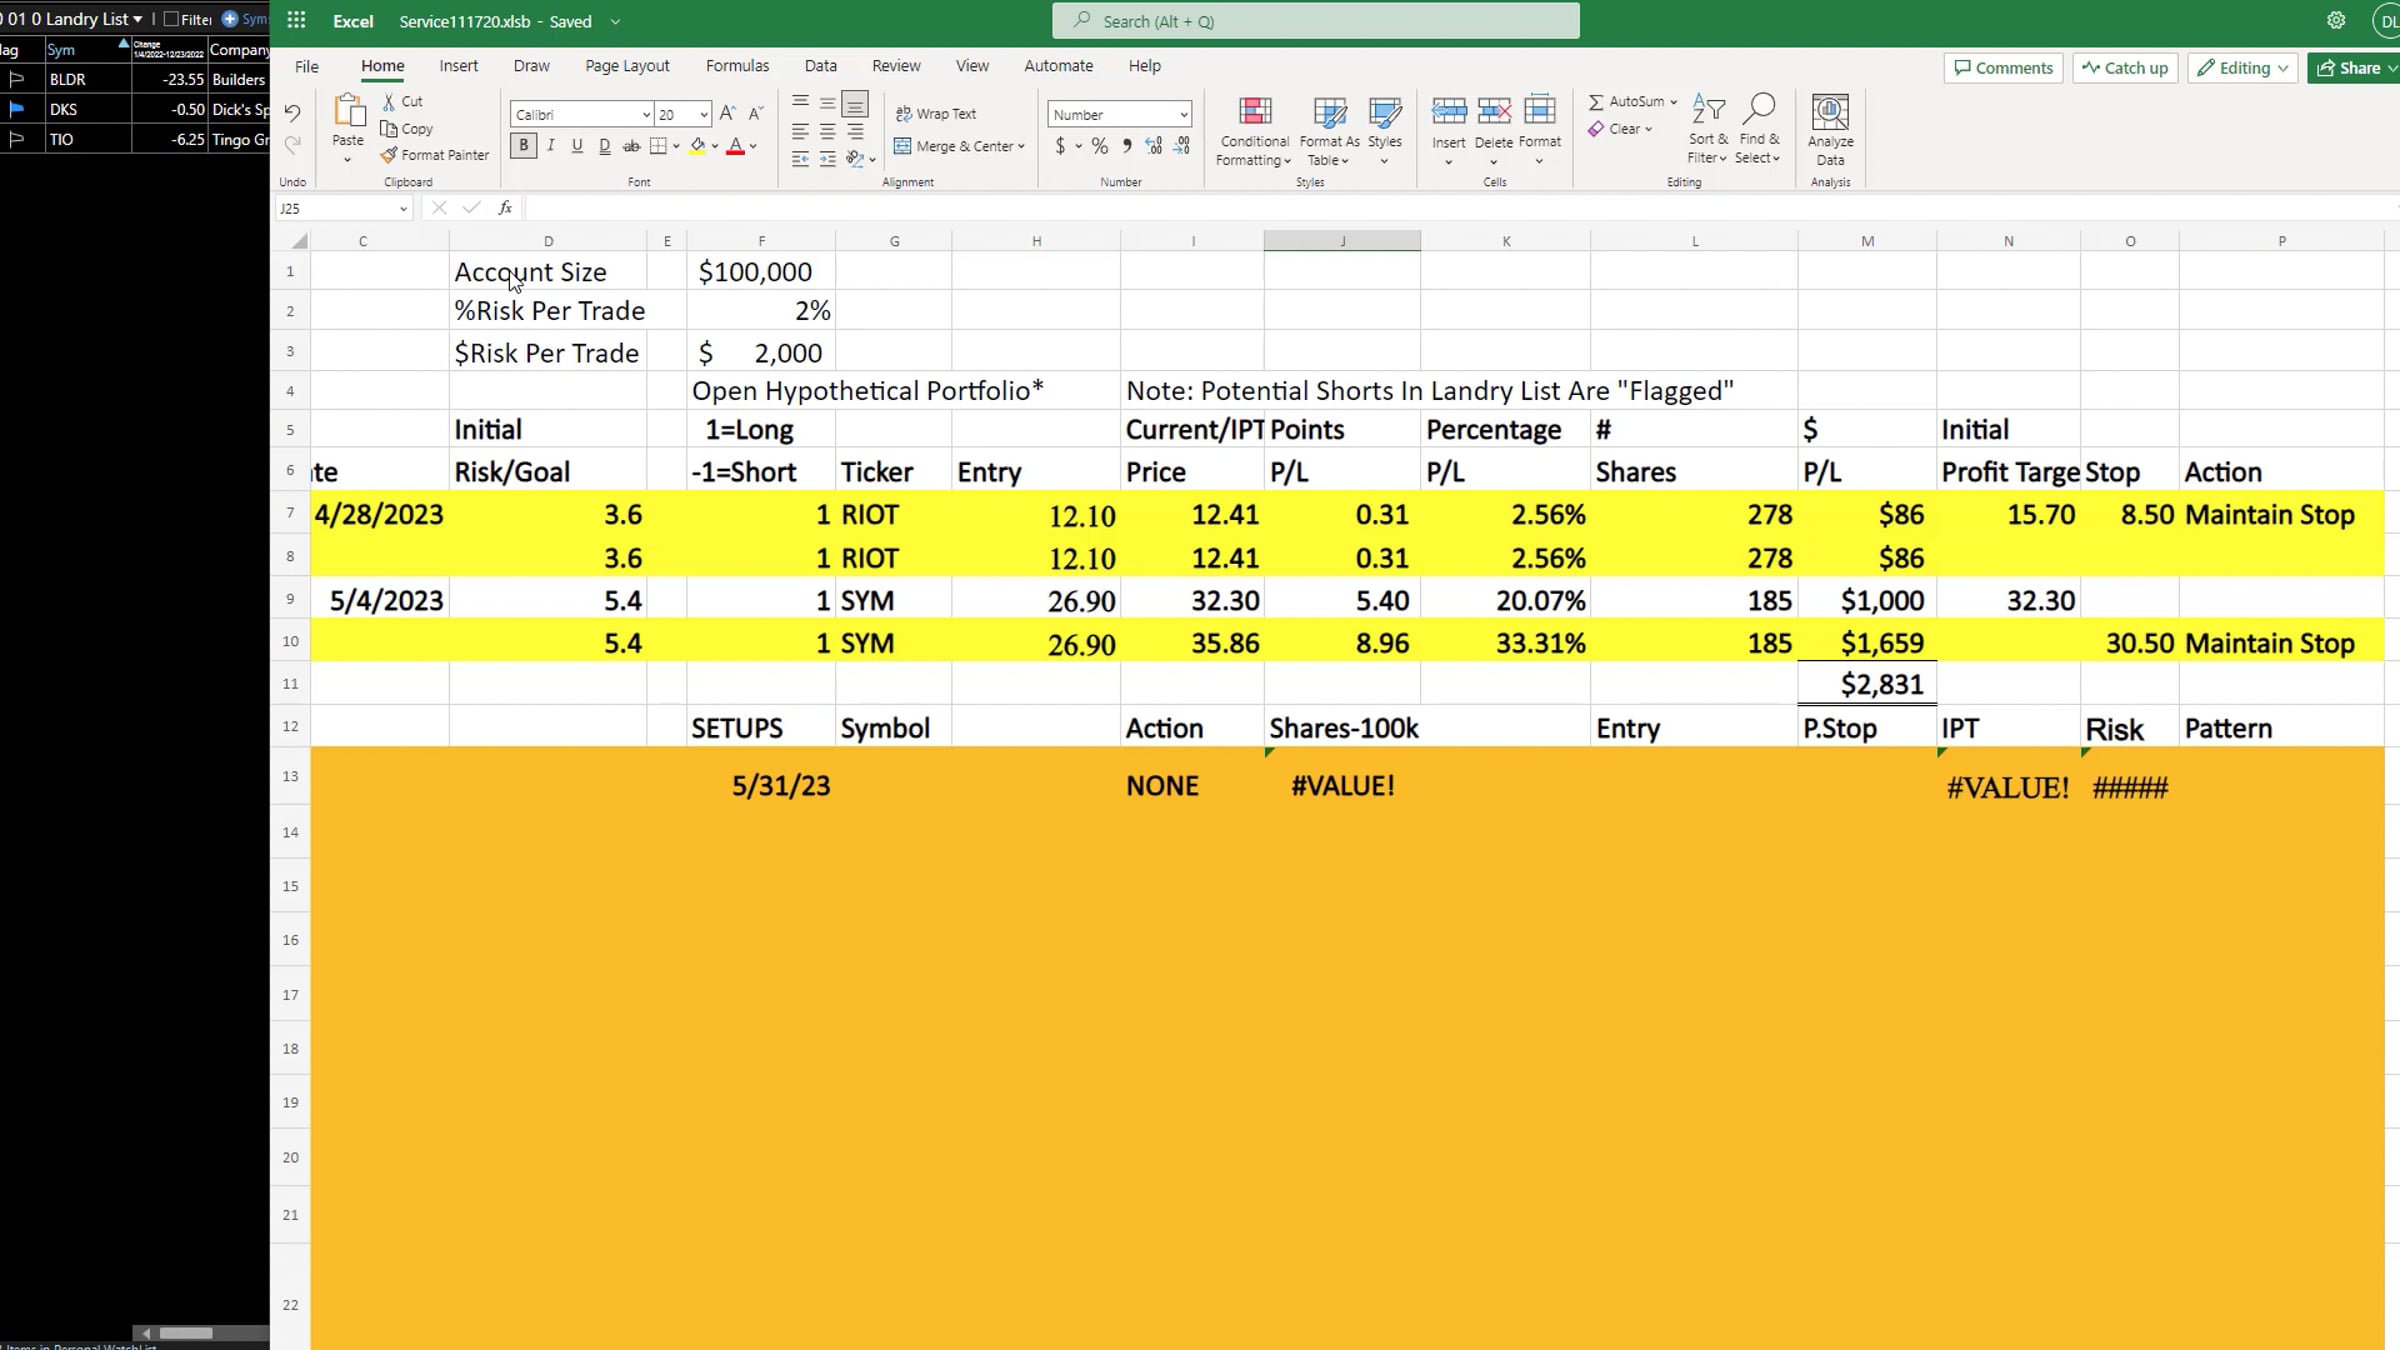
Task: Click the Search box in the title bar
Action: click(1315, 21)
